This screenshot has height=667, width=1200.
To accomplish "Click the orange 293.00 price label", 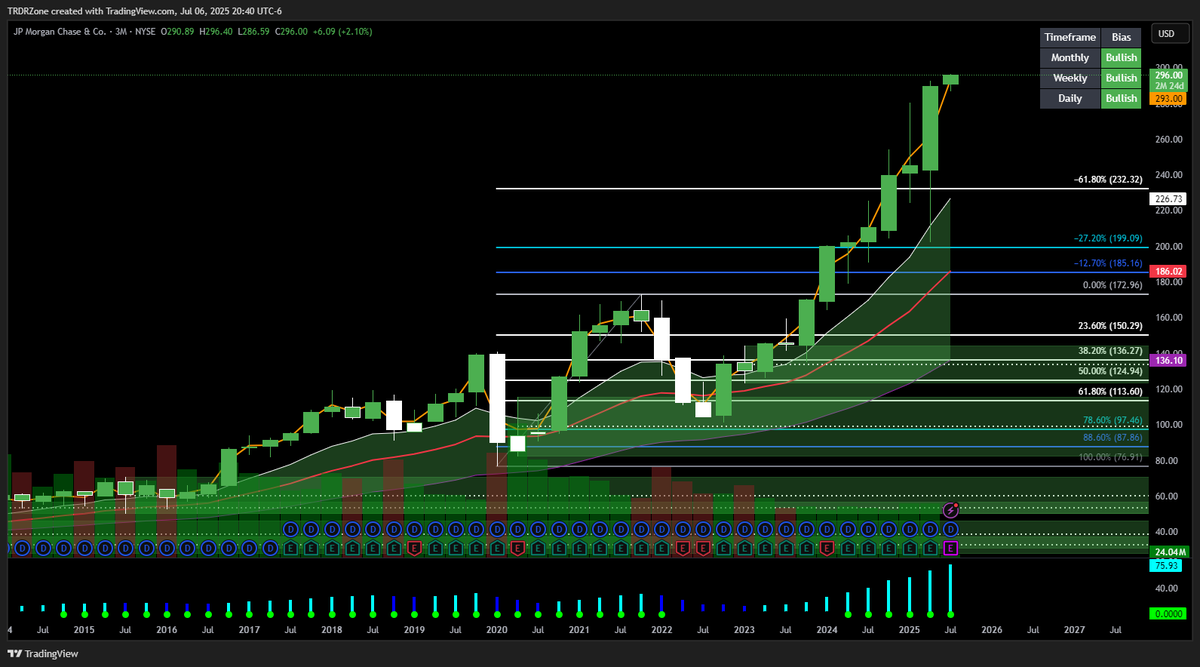I will pyautogui.click(x=1169, y=98).
